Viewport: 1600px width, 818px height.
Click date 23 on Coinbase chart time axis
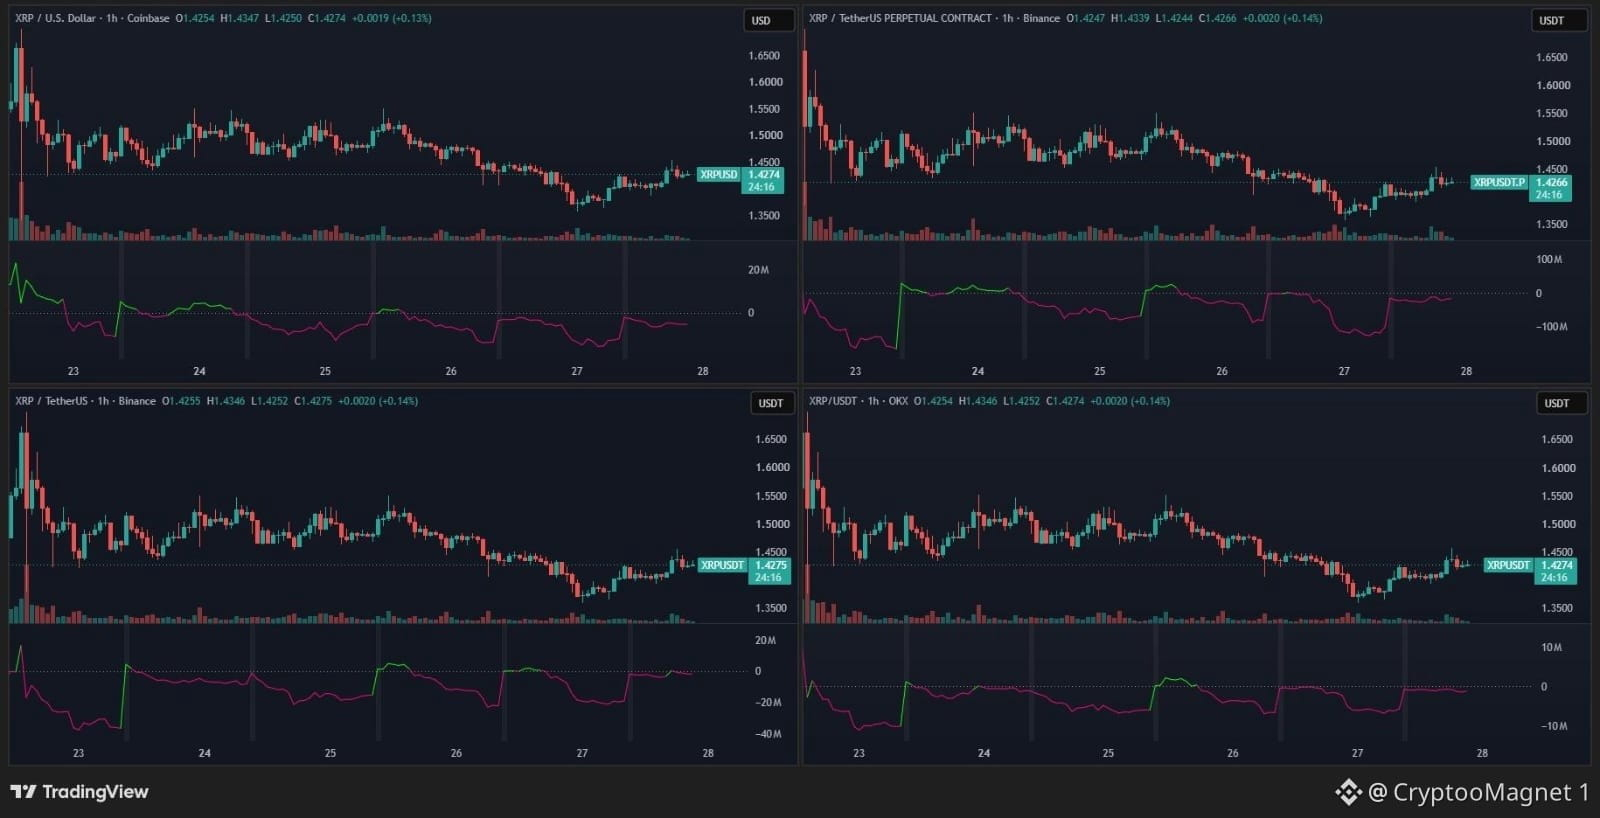73,371
